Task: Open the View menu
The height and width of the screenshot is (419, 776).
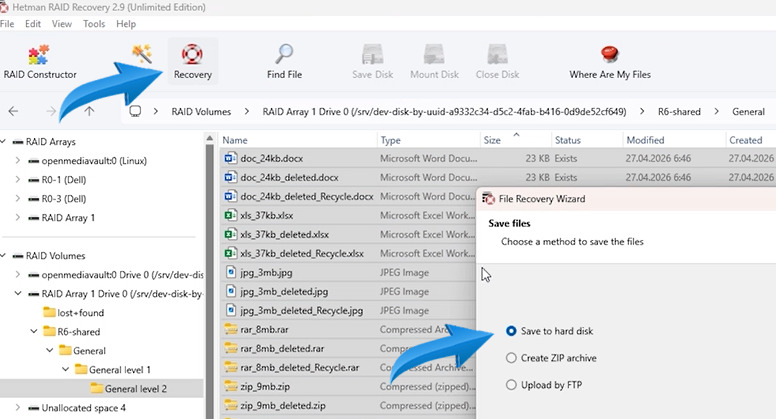Action: pyautogui.click(x=62, y=24)
